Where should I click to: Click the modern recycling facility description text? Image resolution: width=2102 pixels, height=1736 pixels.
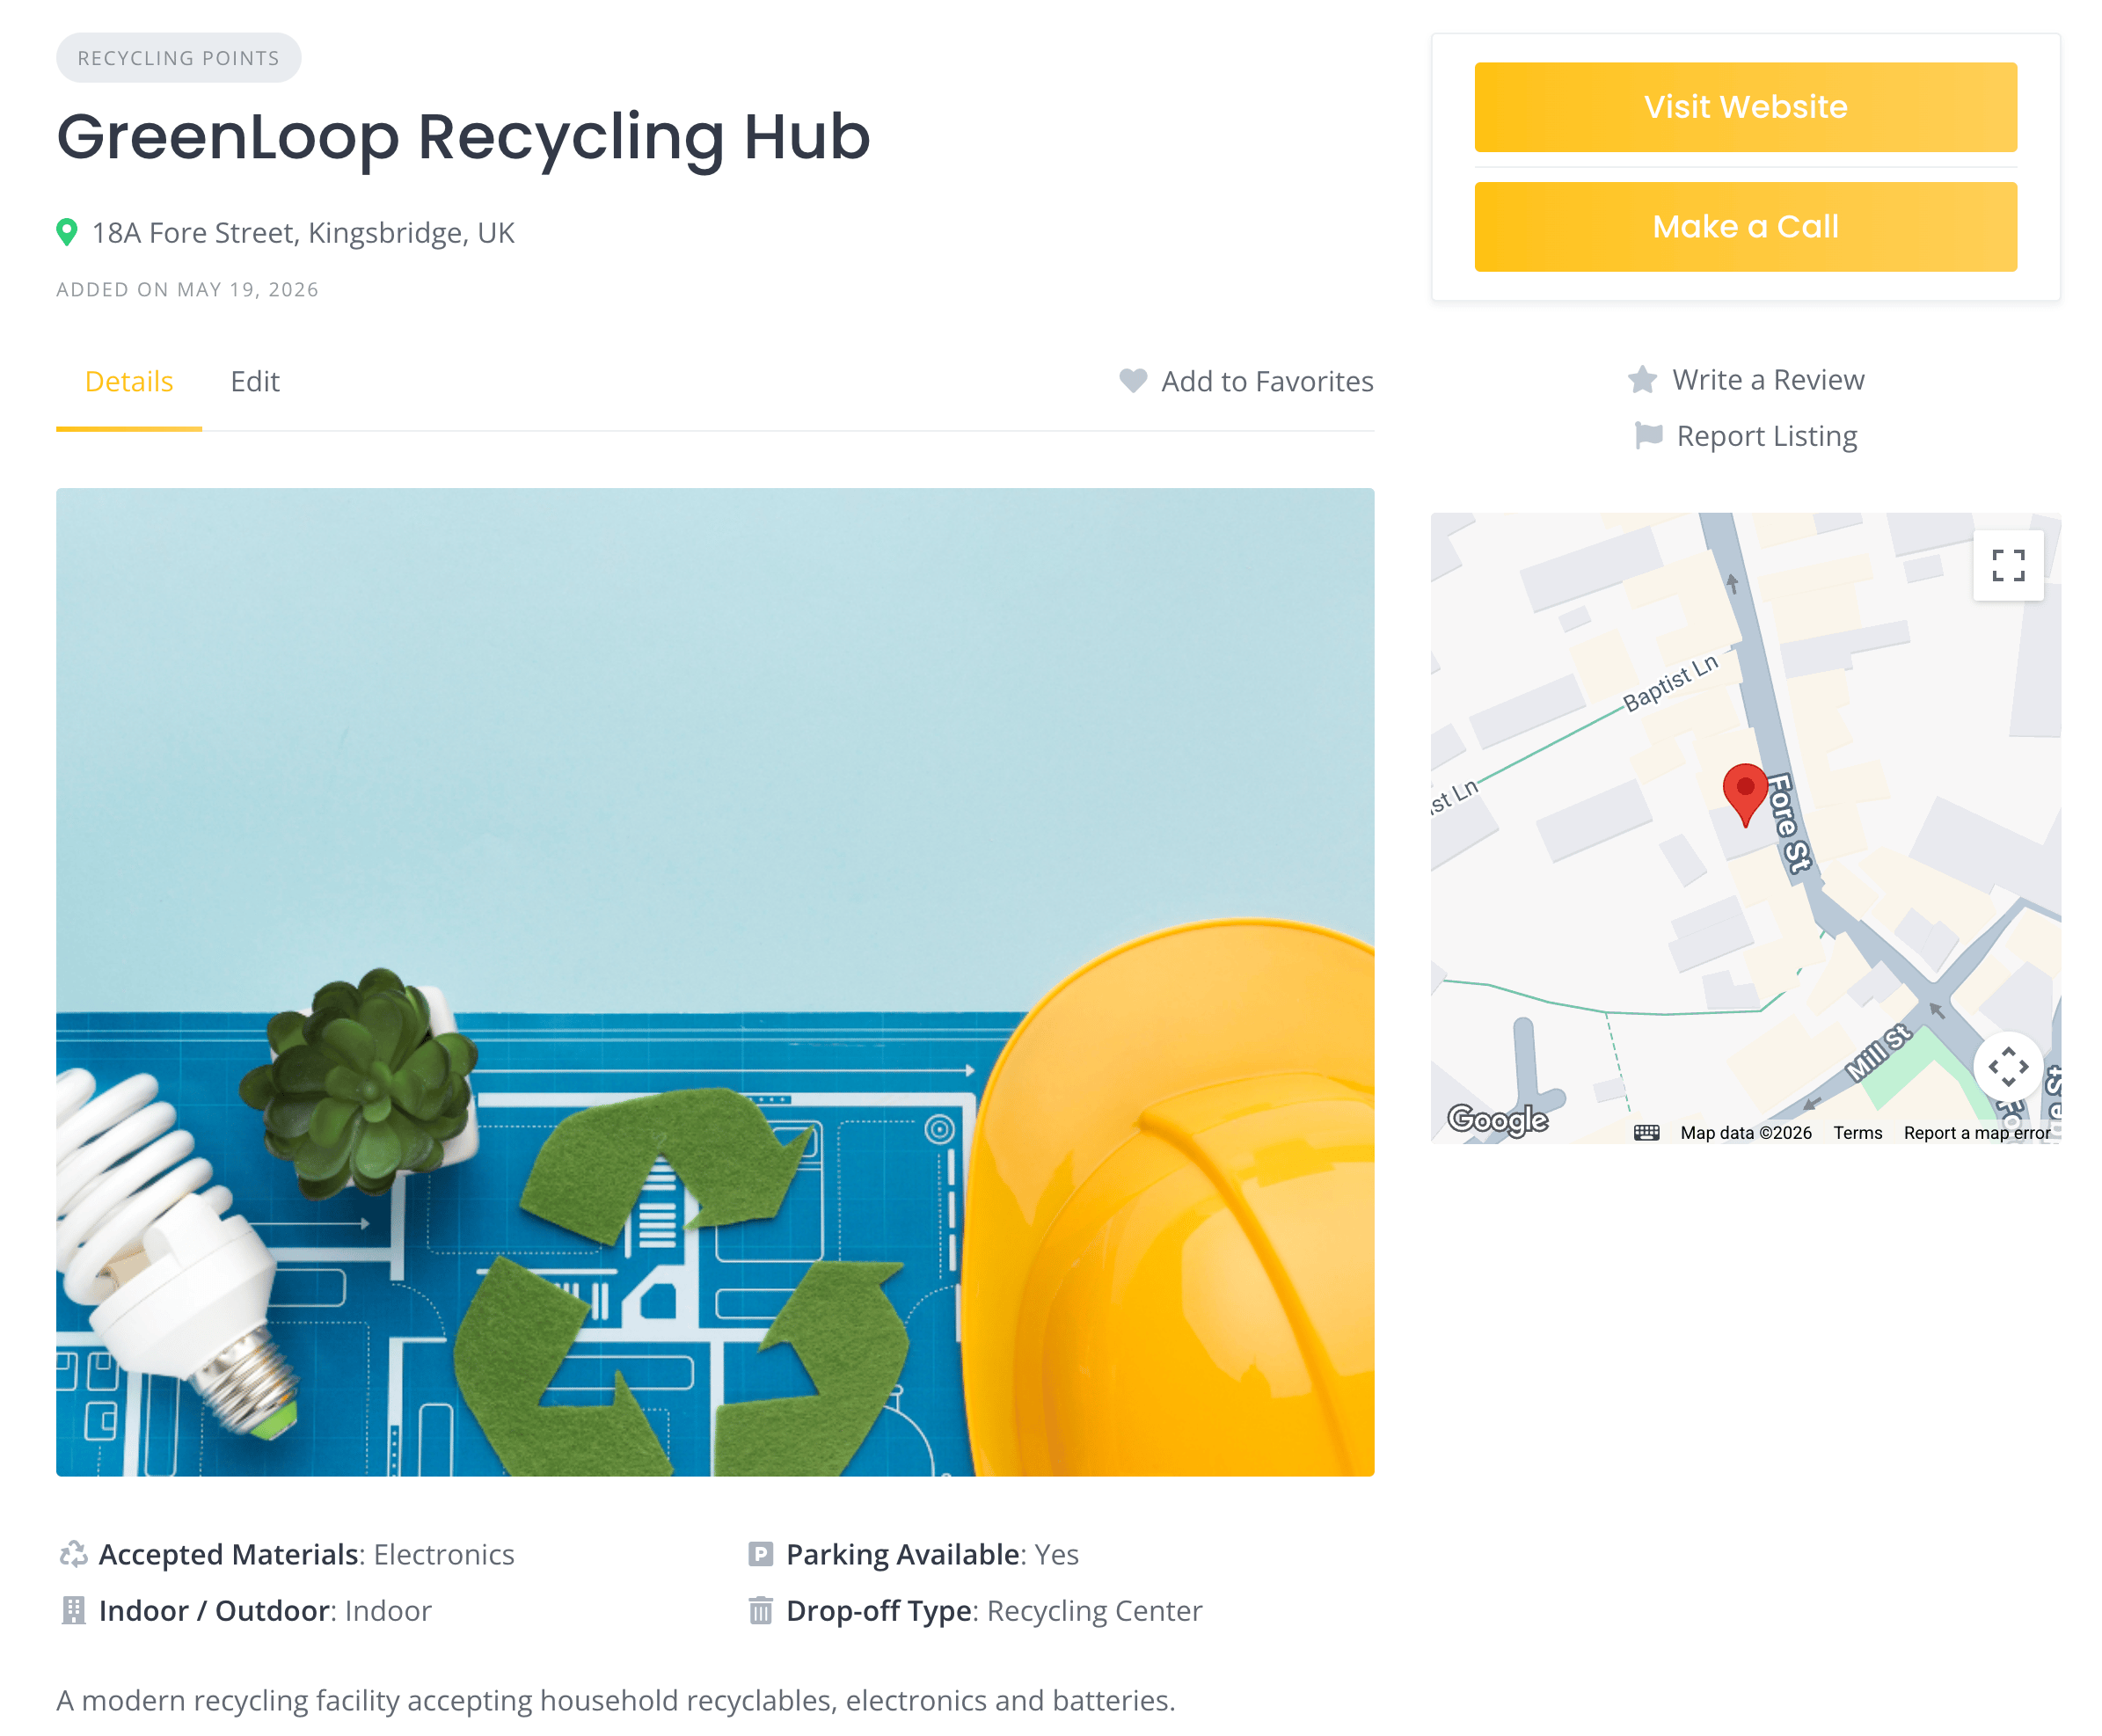[616, 1700]
